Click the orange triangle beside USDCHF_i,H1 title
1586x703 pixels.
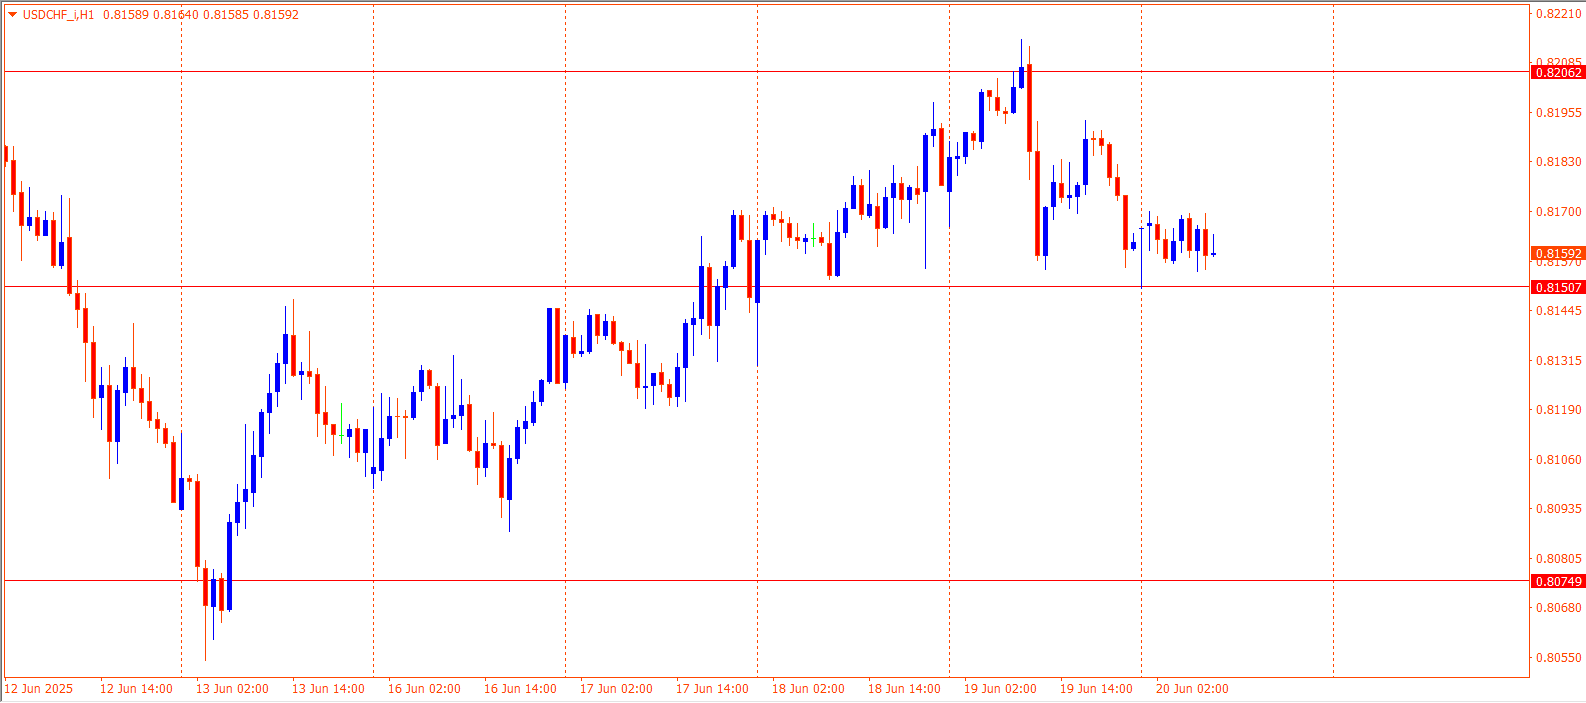click(x=12, y=15)
